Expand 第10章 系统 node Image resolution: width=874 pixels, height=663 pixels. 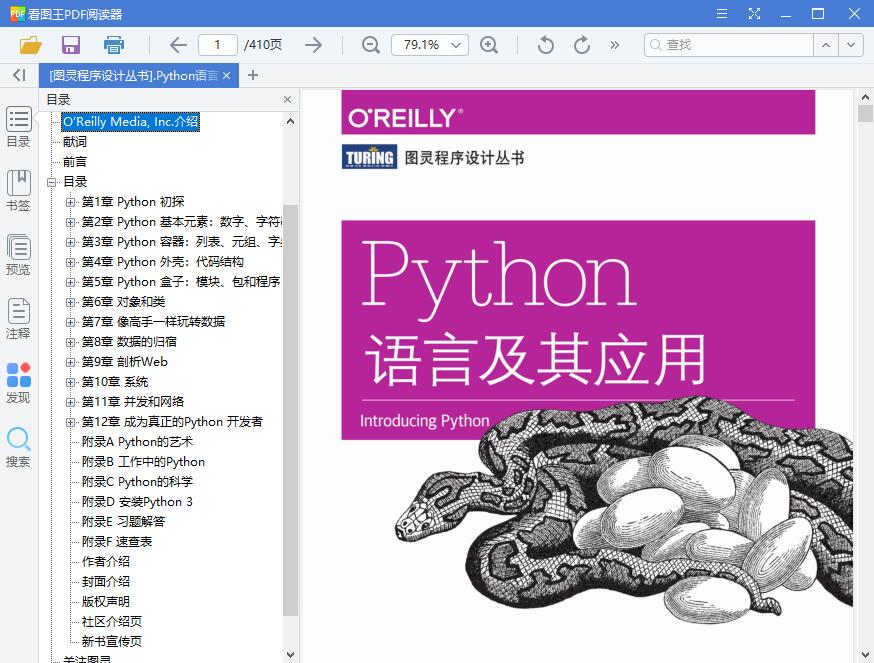click(70, 382)
